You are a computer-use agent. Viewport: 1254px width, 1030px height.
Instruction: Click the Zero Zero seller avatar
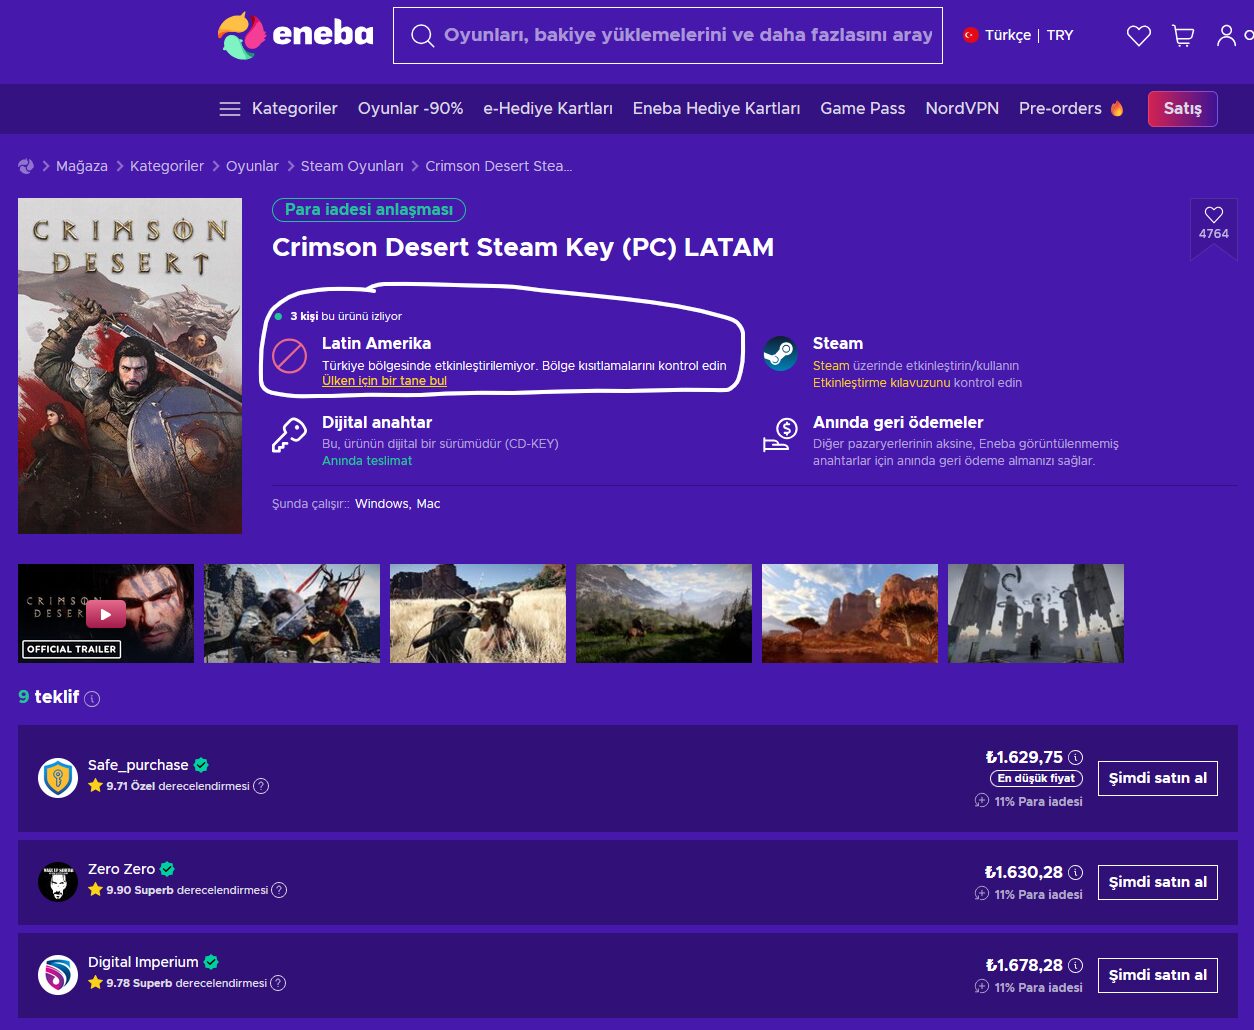[58, 882]
